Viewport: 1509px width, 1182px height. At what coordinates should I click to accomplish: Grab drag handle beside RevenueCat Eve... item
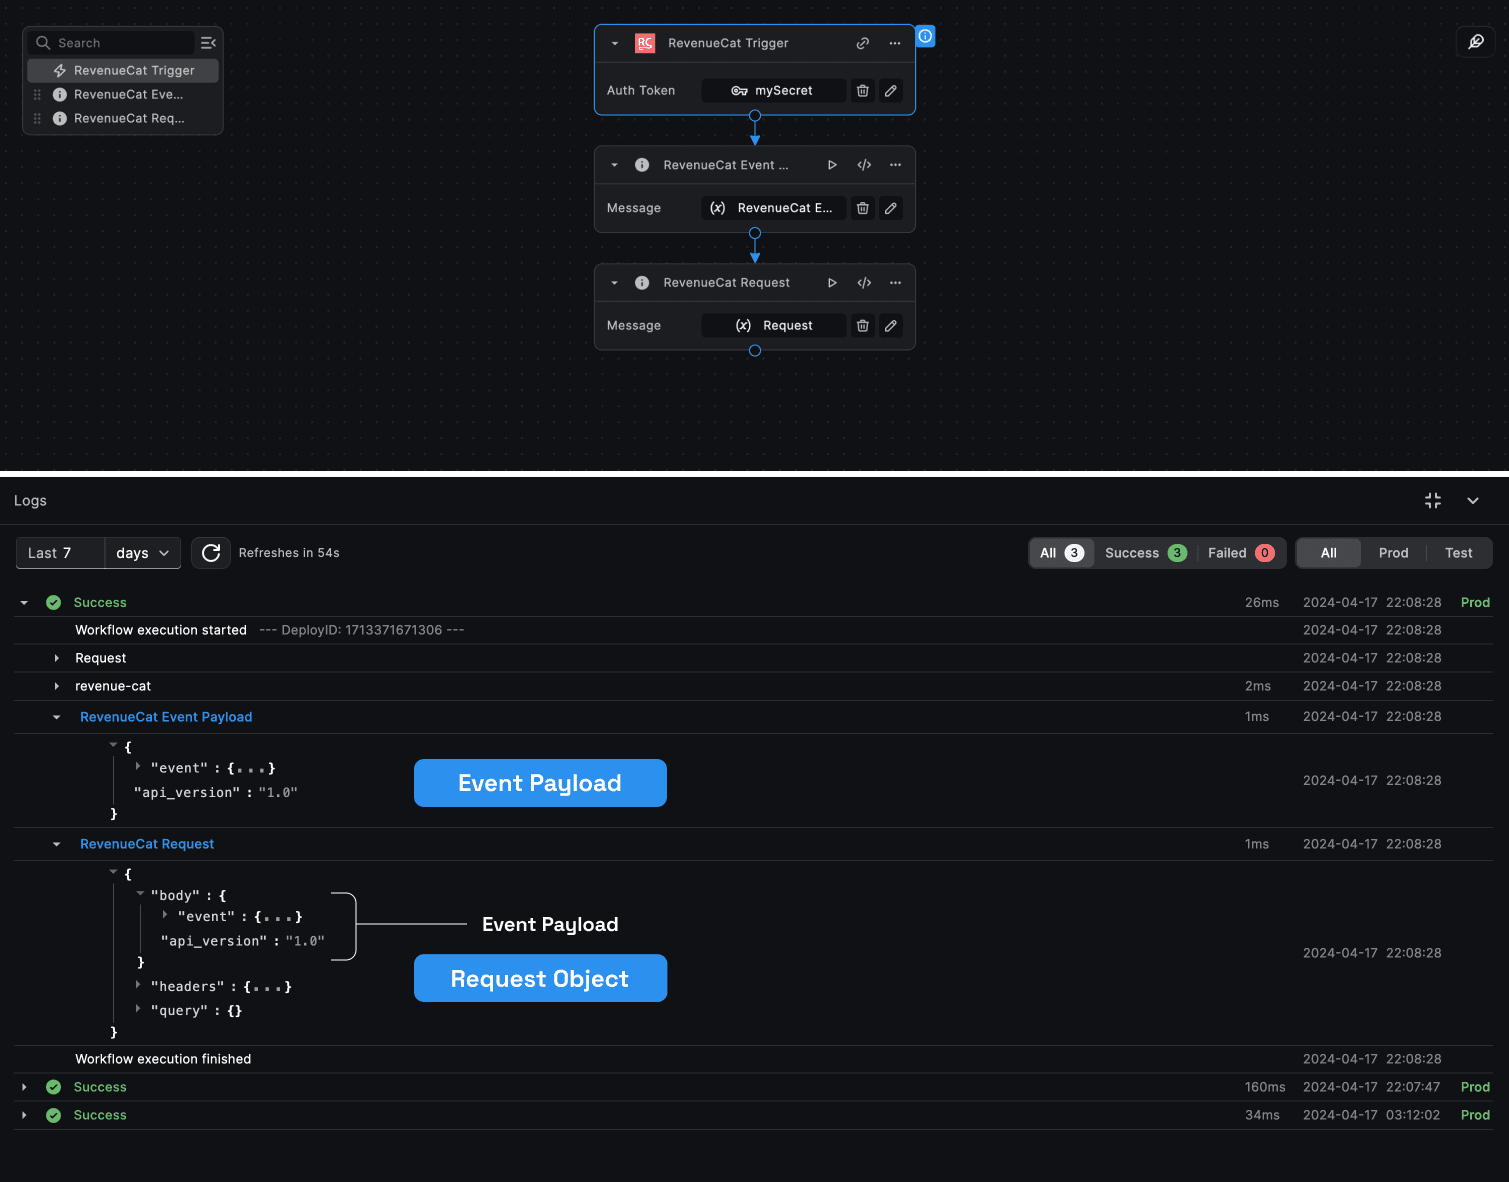[37, 95]
